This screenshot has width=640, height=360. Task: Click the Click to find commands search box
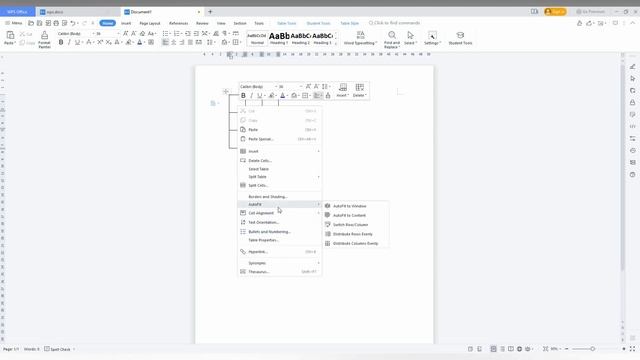pyautogui.click(x=395, y=23)
